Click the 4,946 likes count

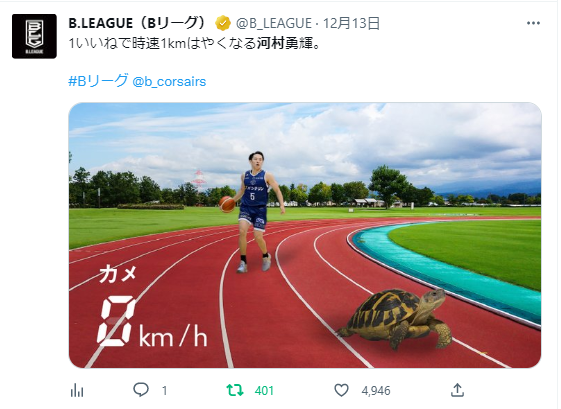(x=376, y=390)
